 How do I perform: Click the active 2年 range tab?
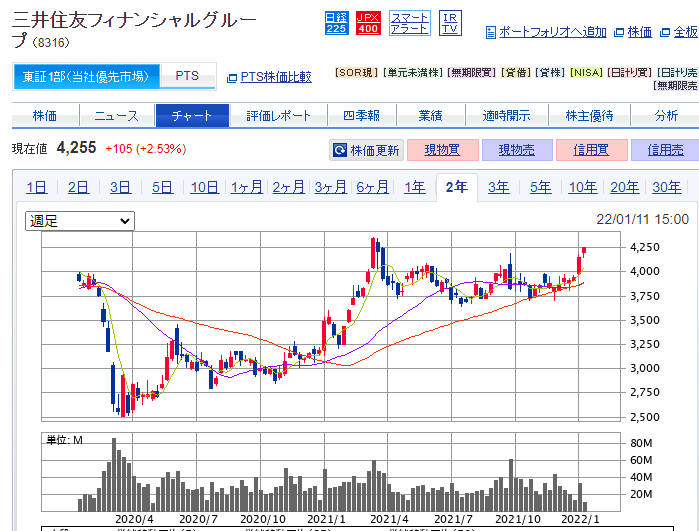pos(457,187)
